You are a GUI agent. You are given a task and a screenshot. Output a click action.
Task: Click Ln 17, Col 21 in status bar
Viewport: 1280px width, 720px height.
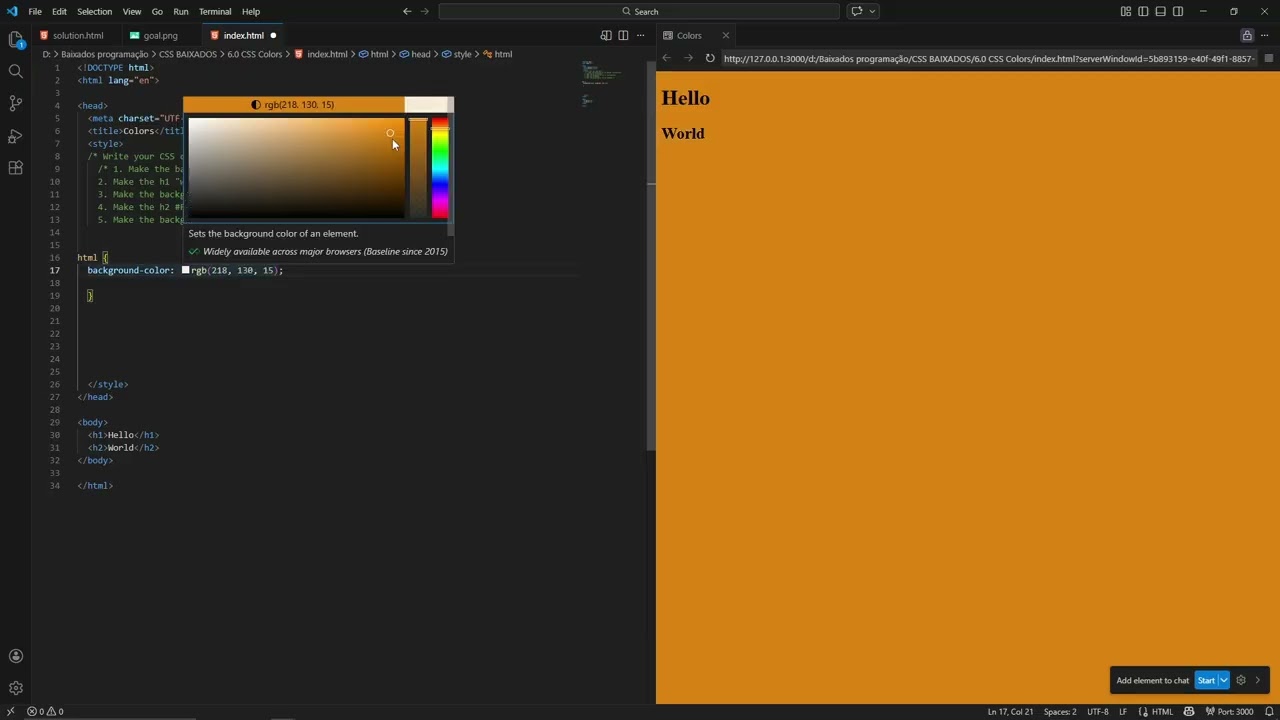[x=1010, y=712]
